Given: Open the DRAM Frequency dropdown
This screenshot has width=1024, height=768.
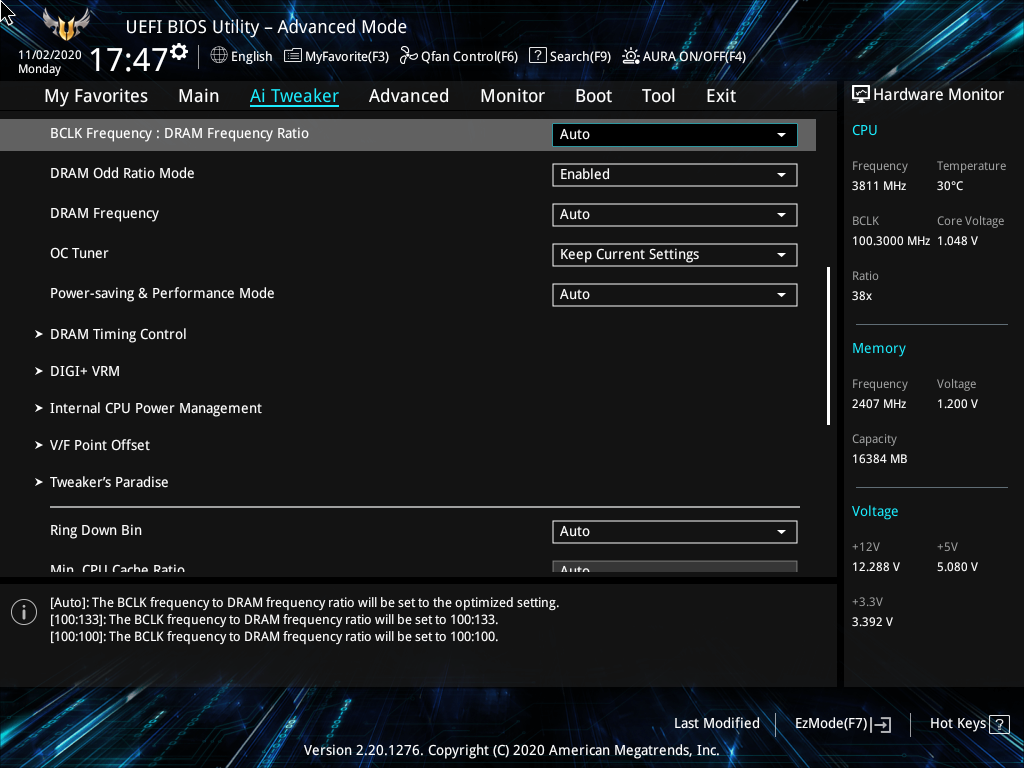Looking at the screenshot, I should (x=675, y=215).
